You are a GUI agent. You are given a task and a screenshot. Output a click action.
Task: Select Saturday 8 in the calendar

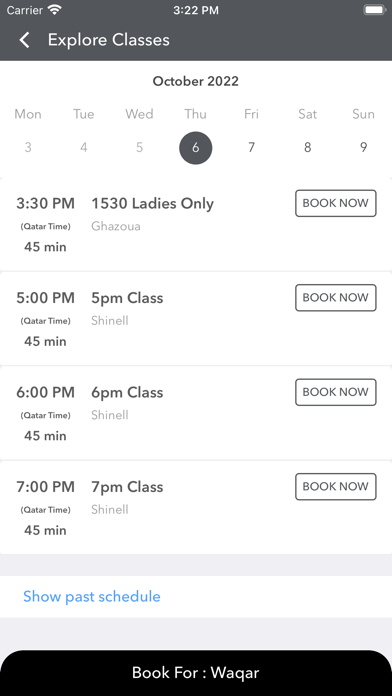[307, 147]
